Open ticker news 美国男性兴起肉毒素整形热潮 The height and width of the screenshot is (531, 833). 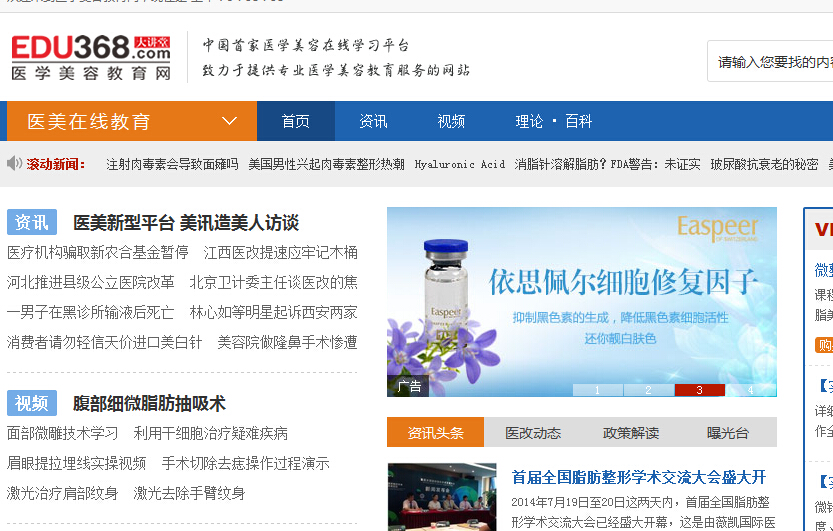click(326, 165)
